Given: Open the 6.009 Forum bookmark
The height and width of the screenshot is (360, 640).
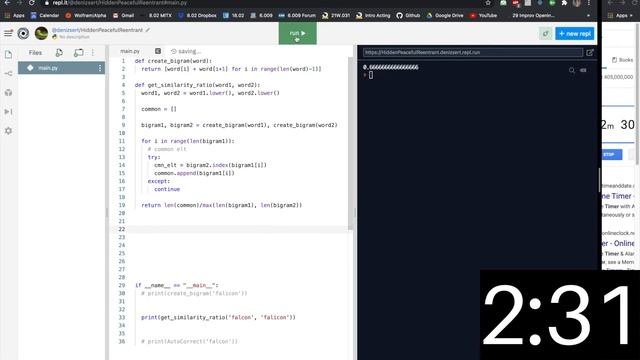Looking at the screenshot, I should tap(297, 16).
